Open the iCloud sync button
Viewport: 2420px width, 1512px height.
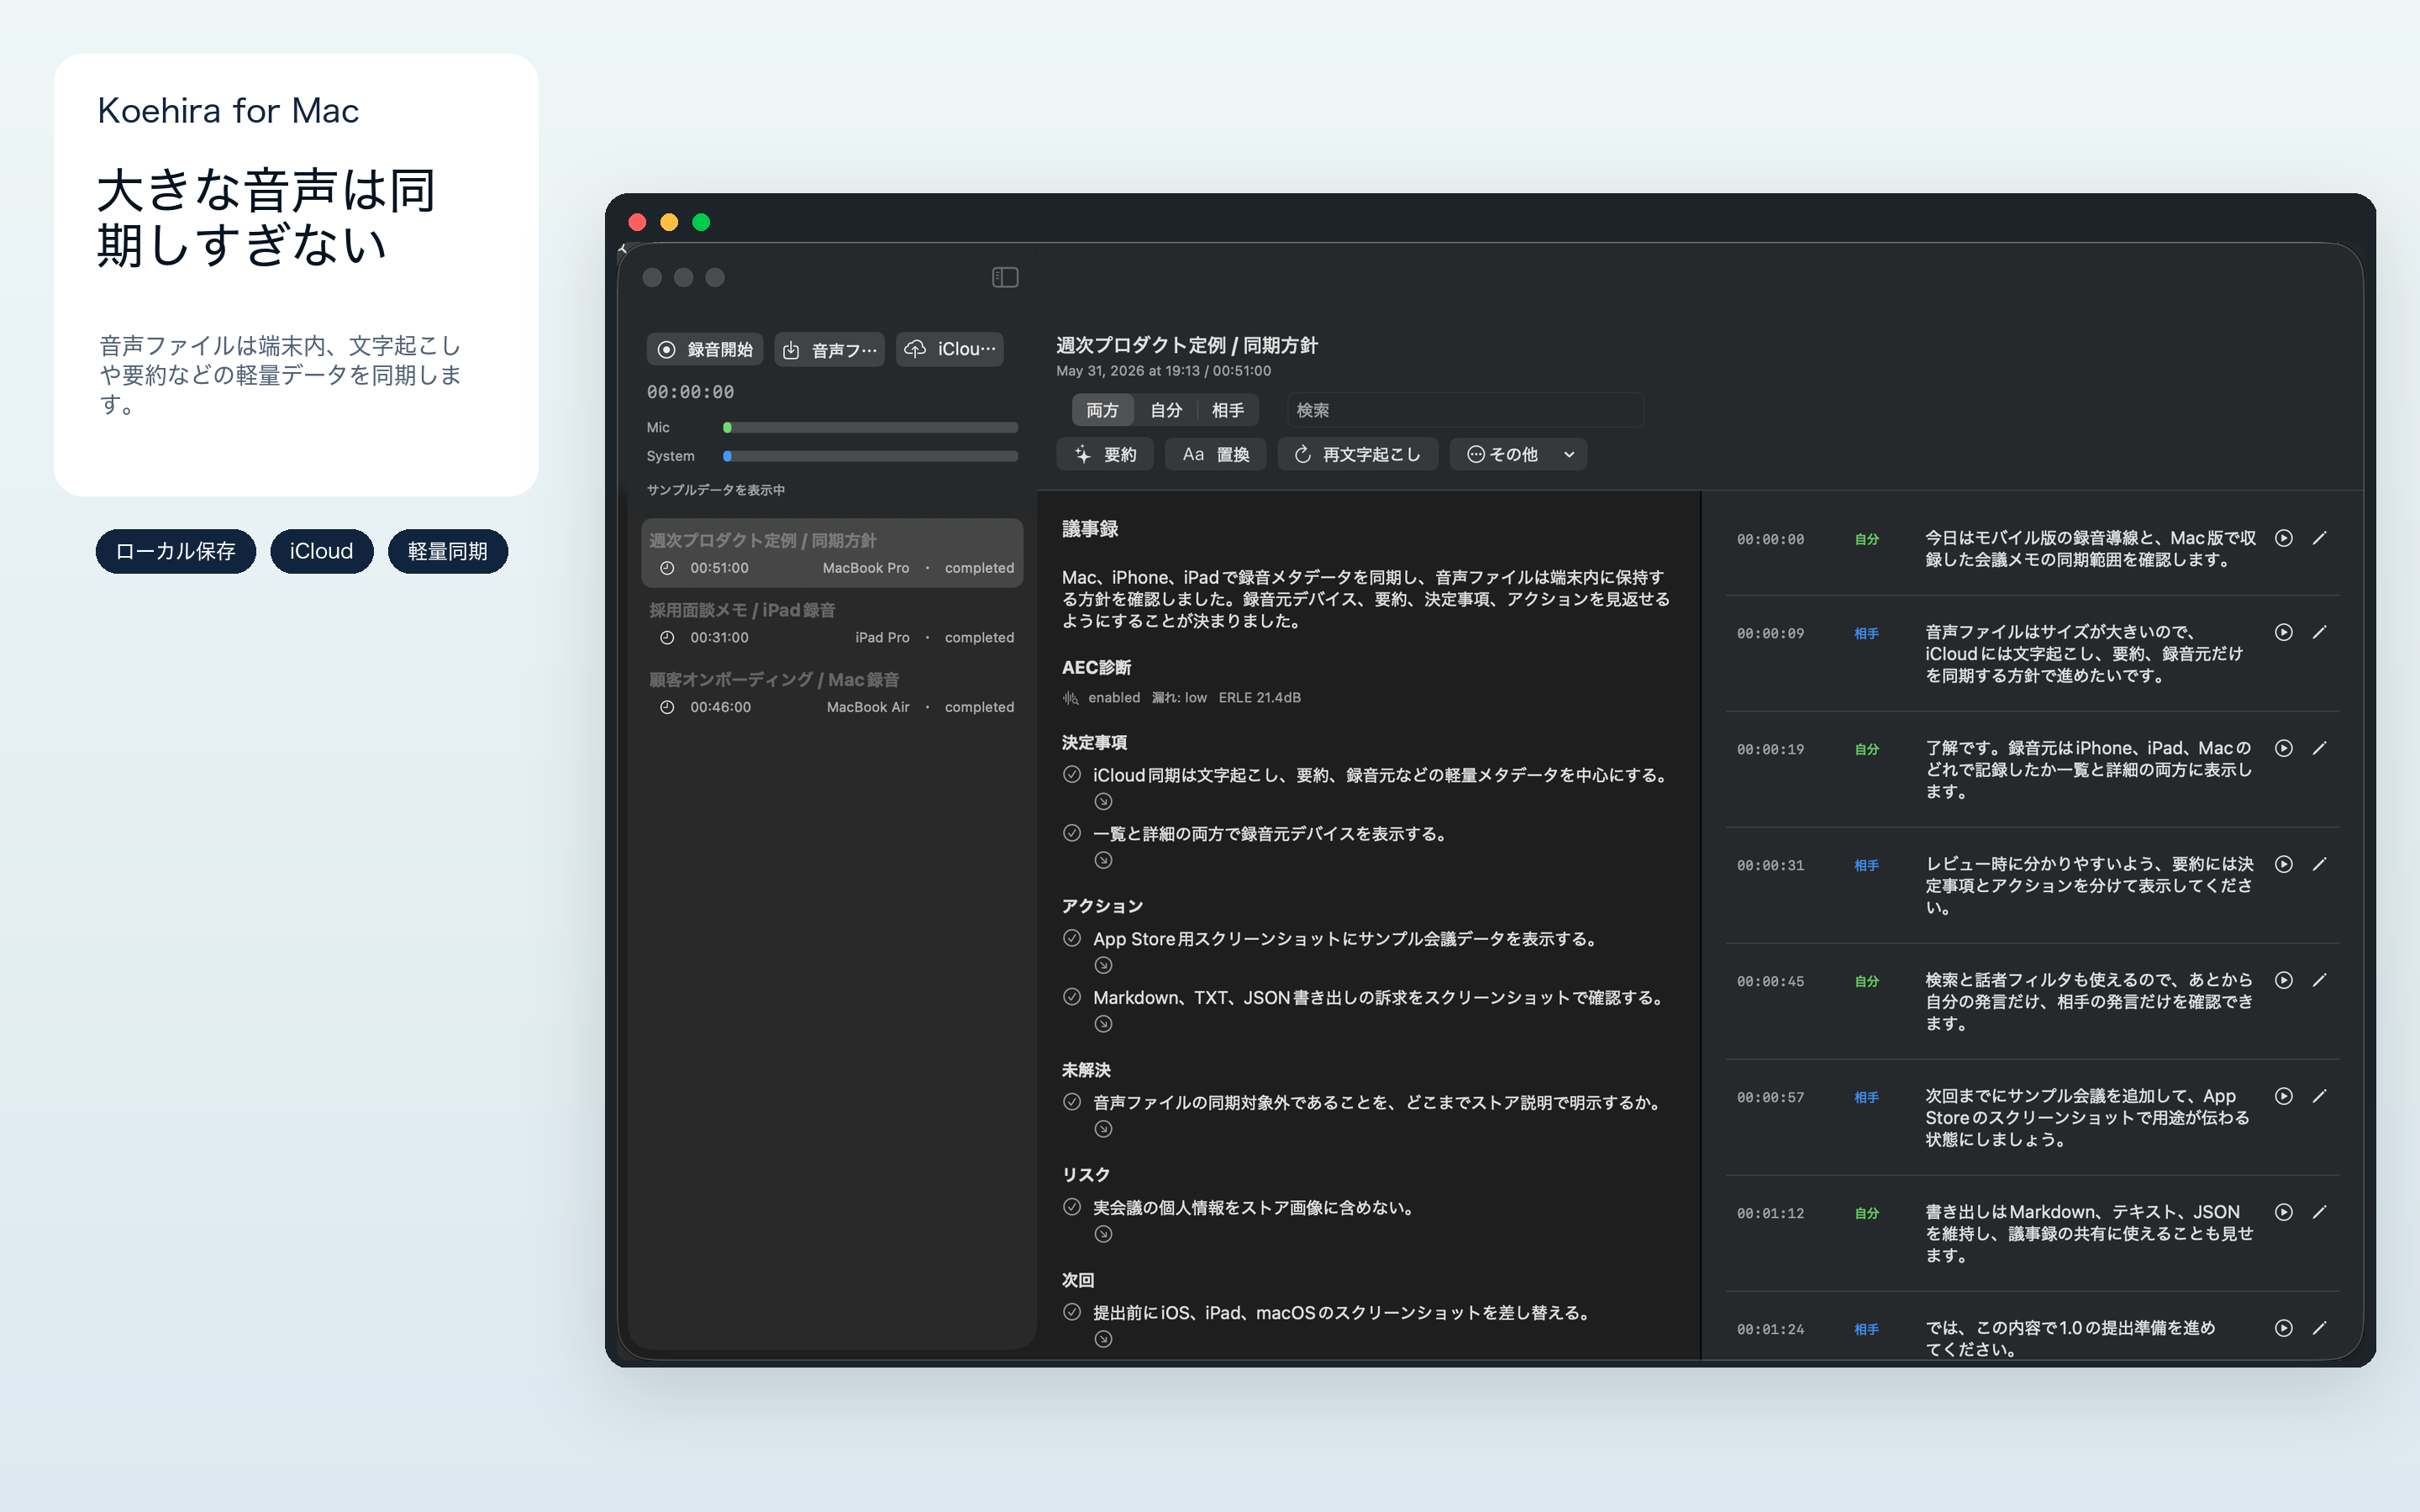click(x=950, y=349)
